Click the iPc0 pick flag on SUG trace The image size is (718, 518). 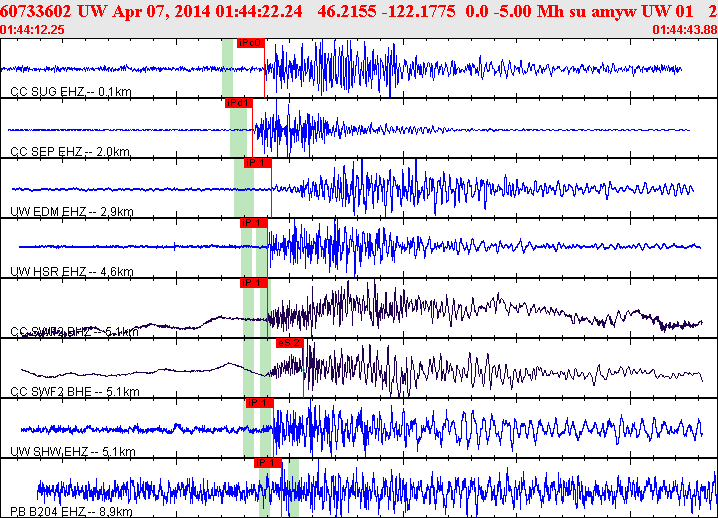click(x=251, y=43)
